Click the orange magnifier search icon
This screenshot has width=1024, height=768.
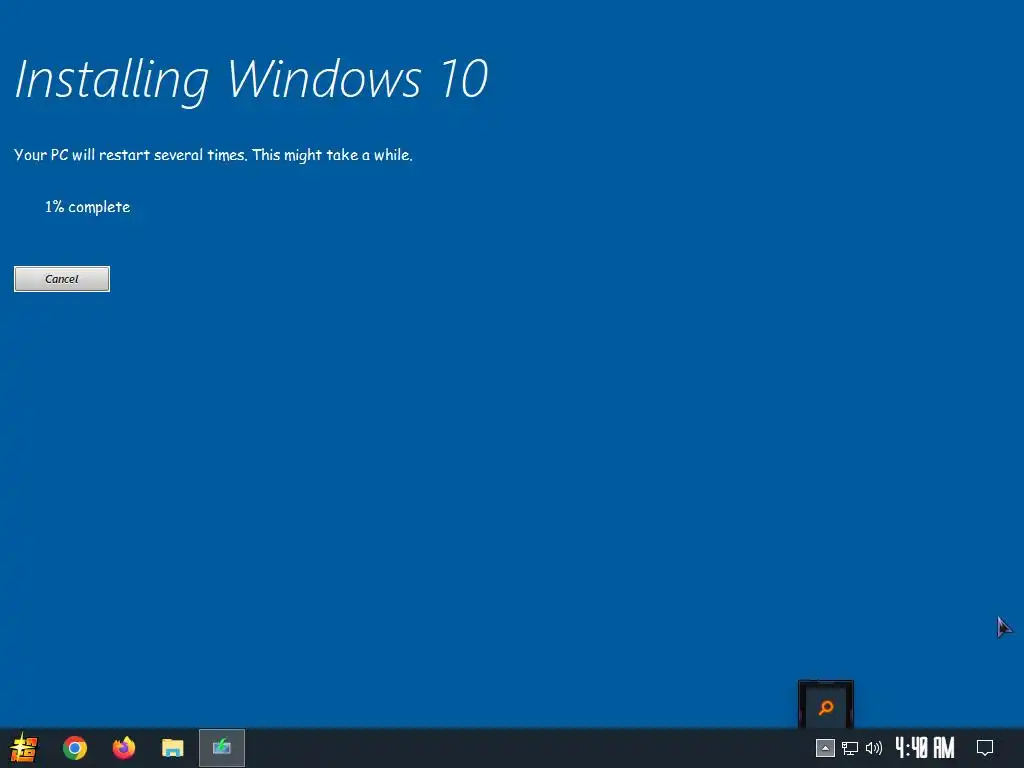[x=826, y=706]
